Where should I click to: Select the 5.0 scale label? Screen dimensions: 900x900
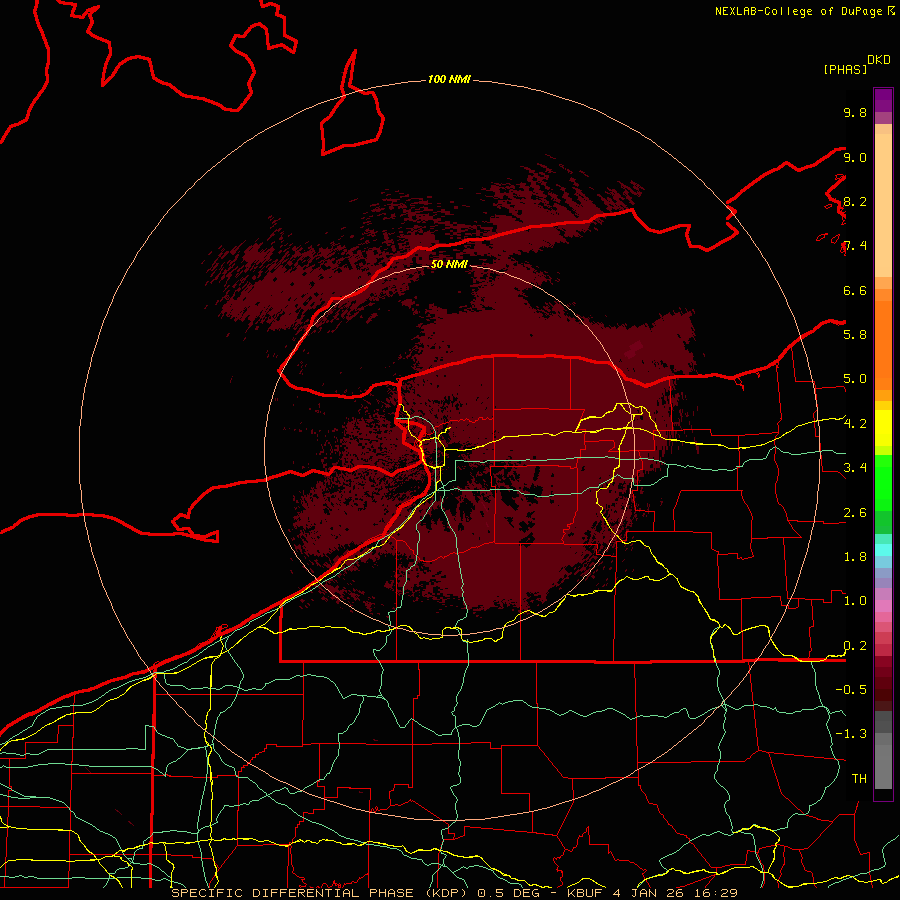tap(855, 379)
